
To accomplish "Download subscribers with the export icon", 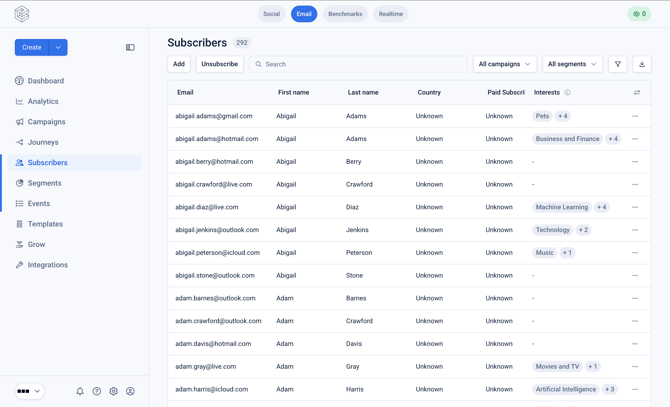I will (x=642, y=64).
